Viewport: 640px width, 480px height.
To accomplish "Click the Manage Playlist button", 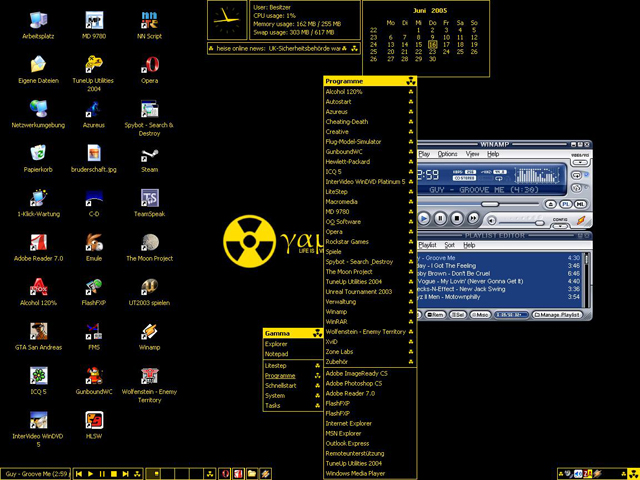I will click(557, 315).
